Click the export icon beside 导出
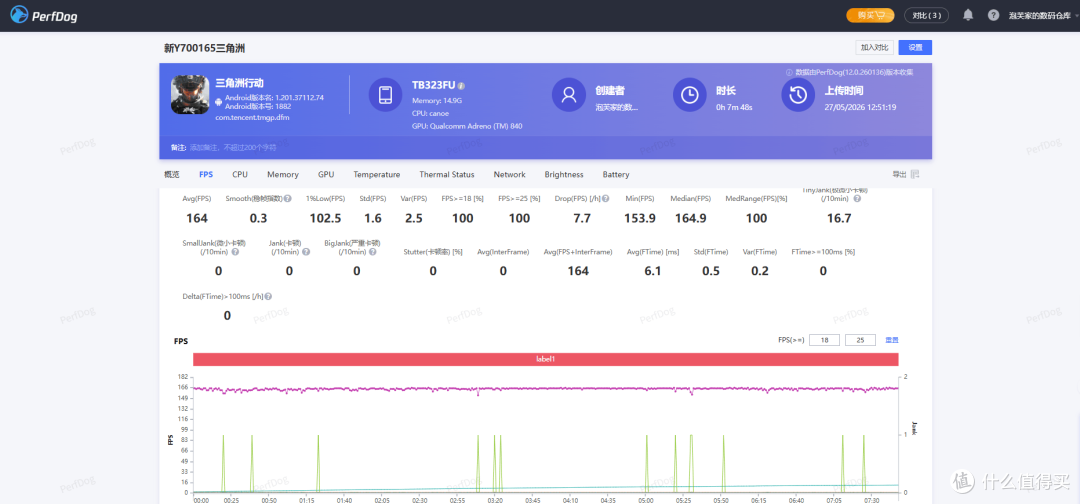This screenshot has width=1080, height=504. [x=915, y=174]
